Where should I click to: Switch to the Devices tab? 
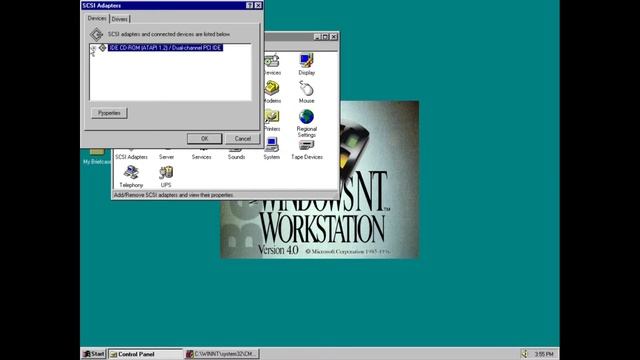tap(97, 18)
